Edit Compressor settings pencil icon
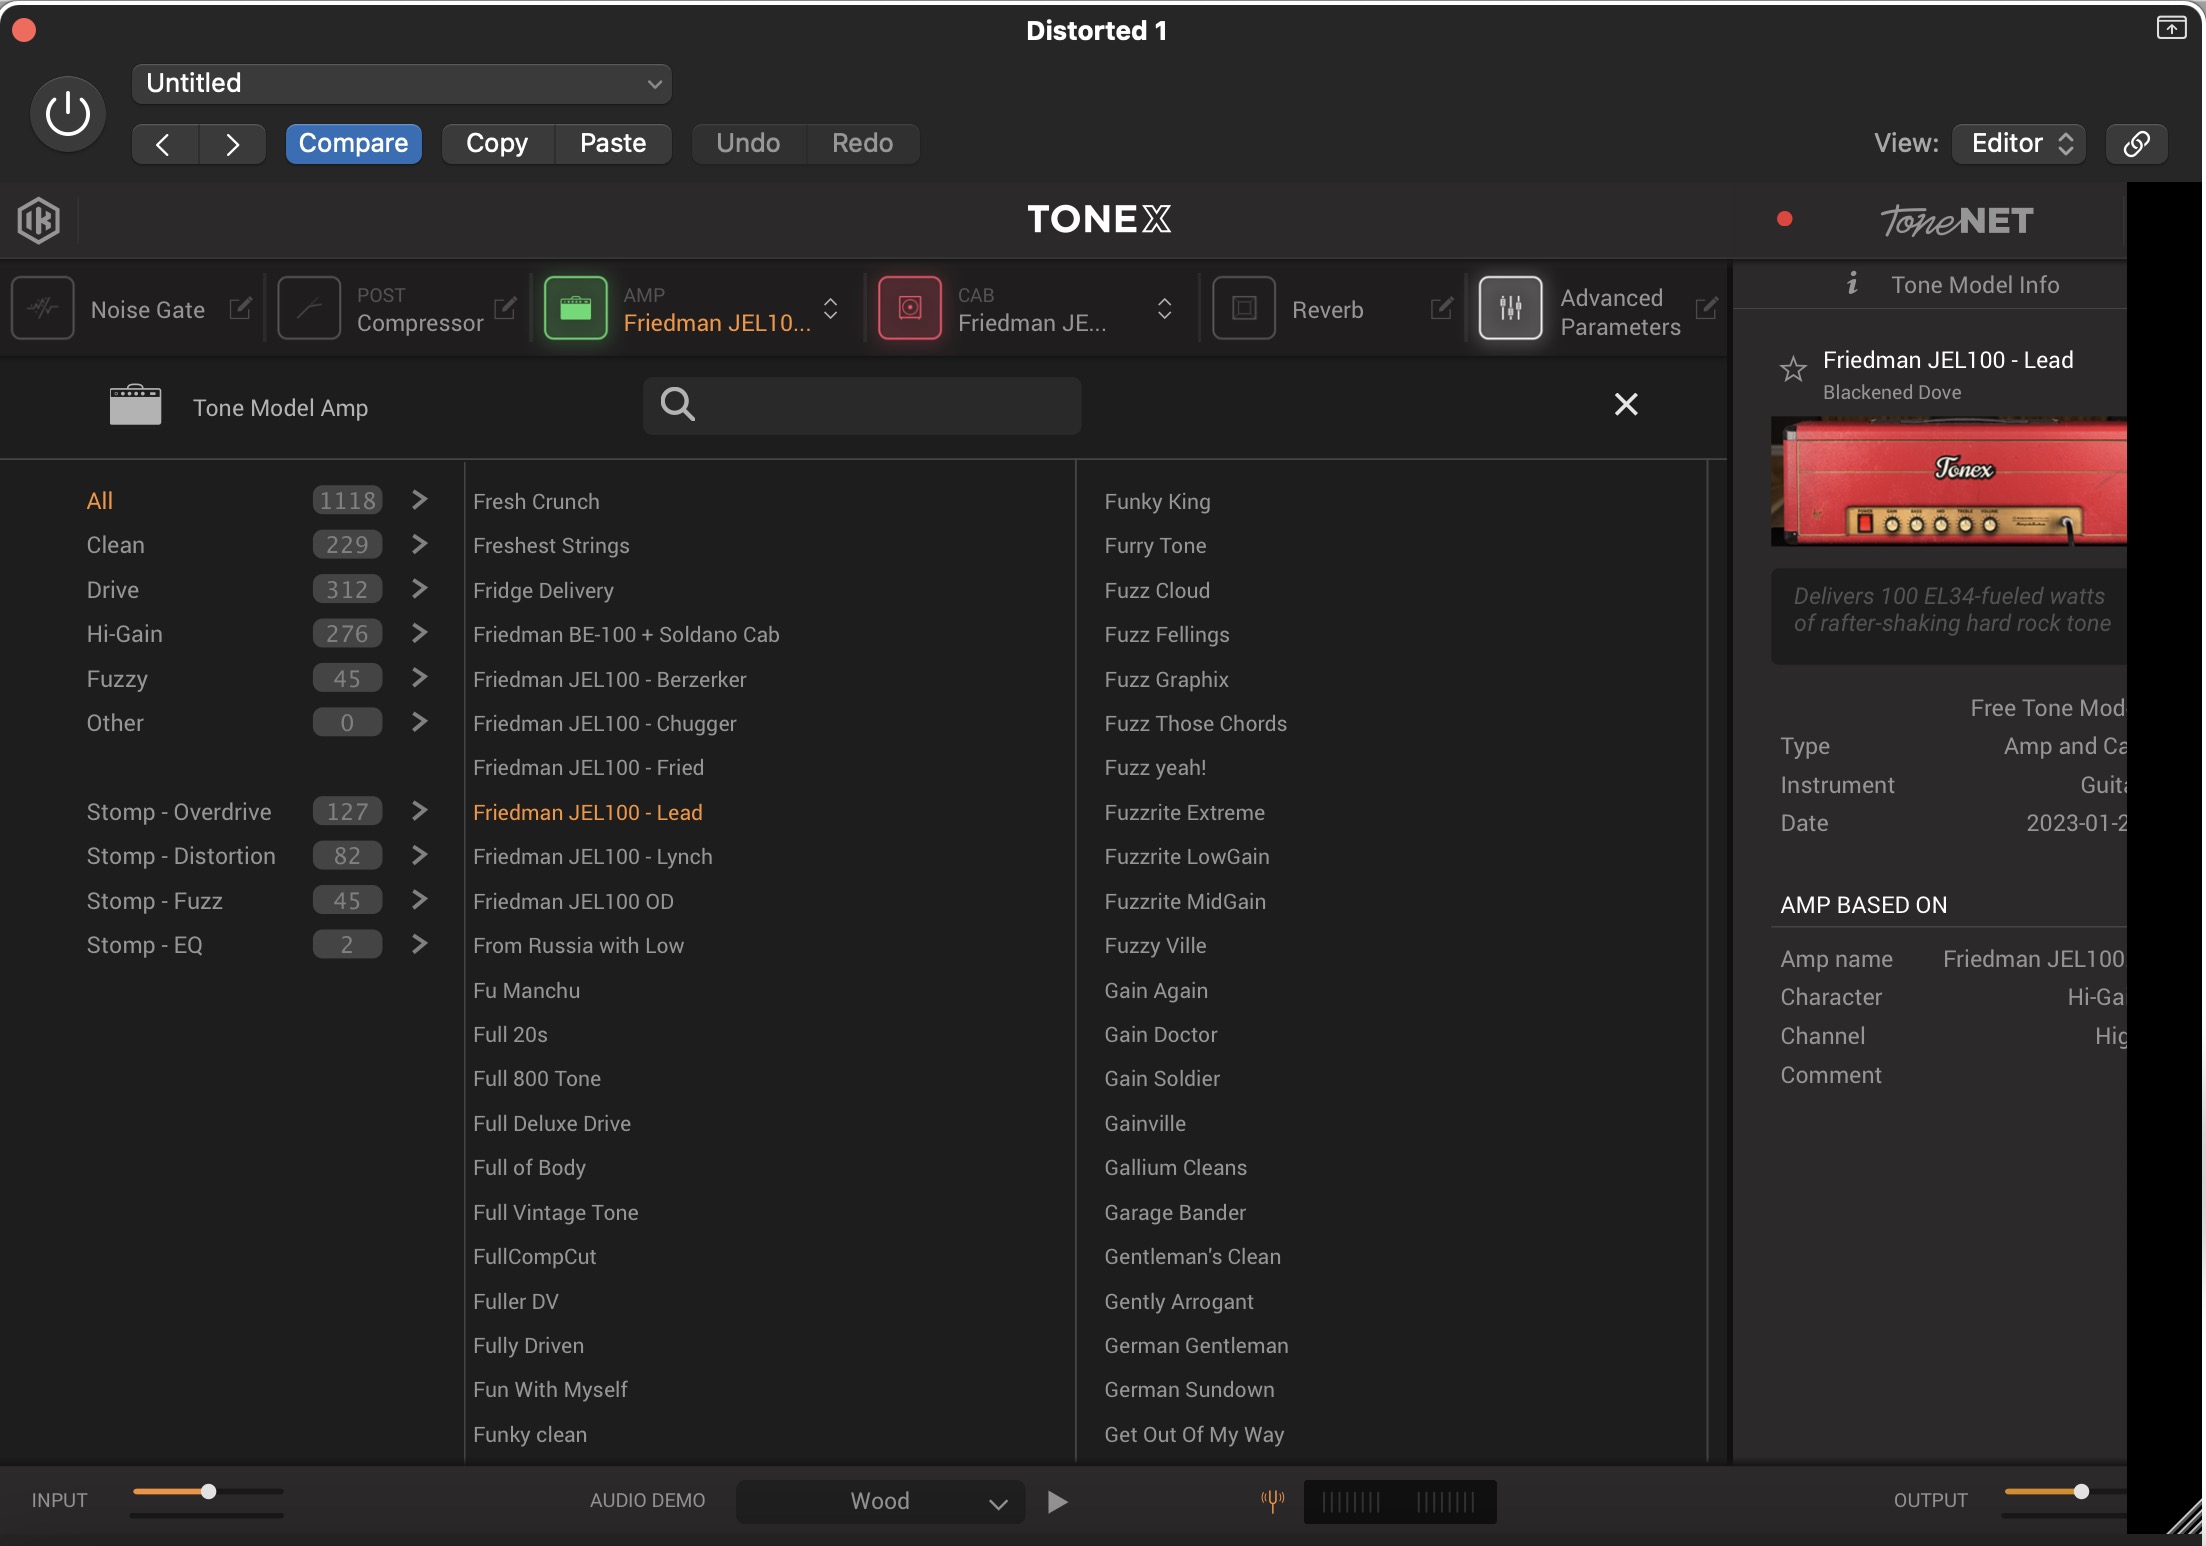Viewport: 2206px width, 1546px height. coord(506,308)
